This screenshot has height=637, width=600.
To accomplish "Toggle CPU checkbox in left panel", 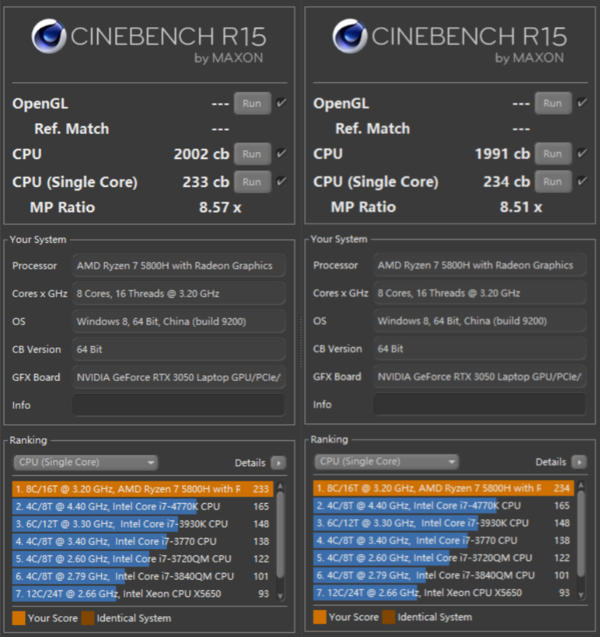I will point(281,153).
